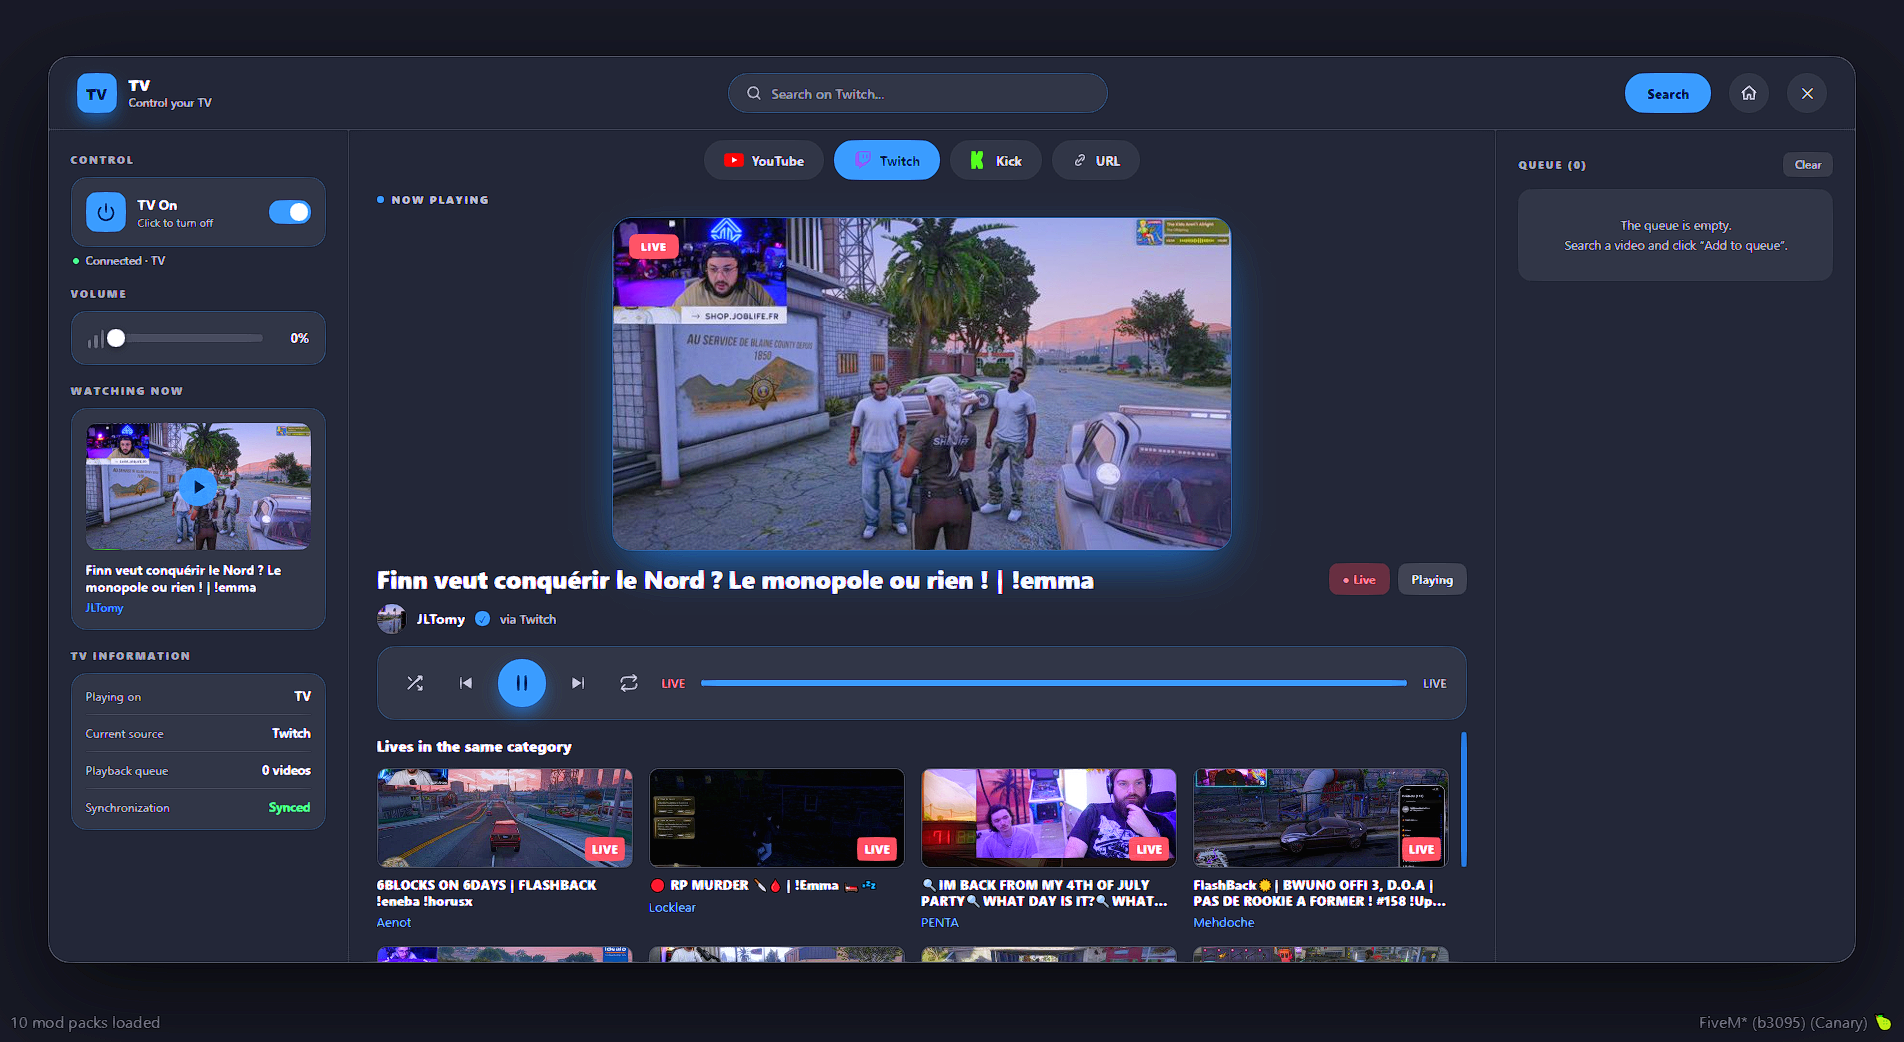Click the stream title heading
Image resolution: width=1904 pixels, height=1042 pixels.
tap(735, 581)
